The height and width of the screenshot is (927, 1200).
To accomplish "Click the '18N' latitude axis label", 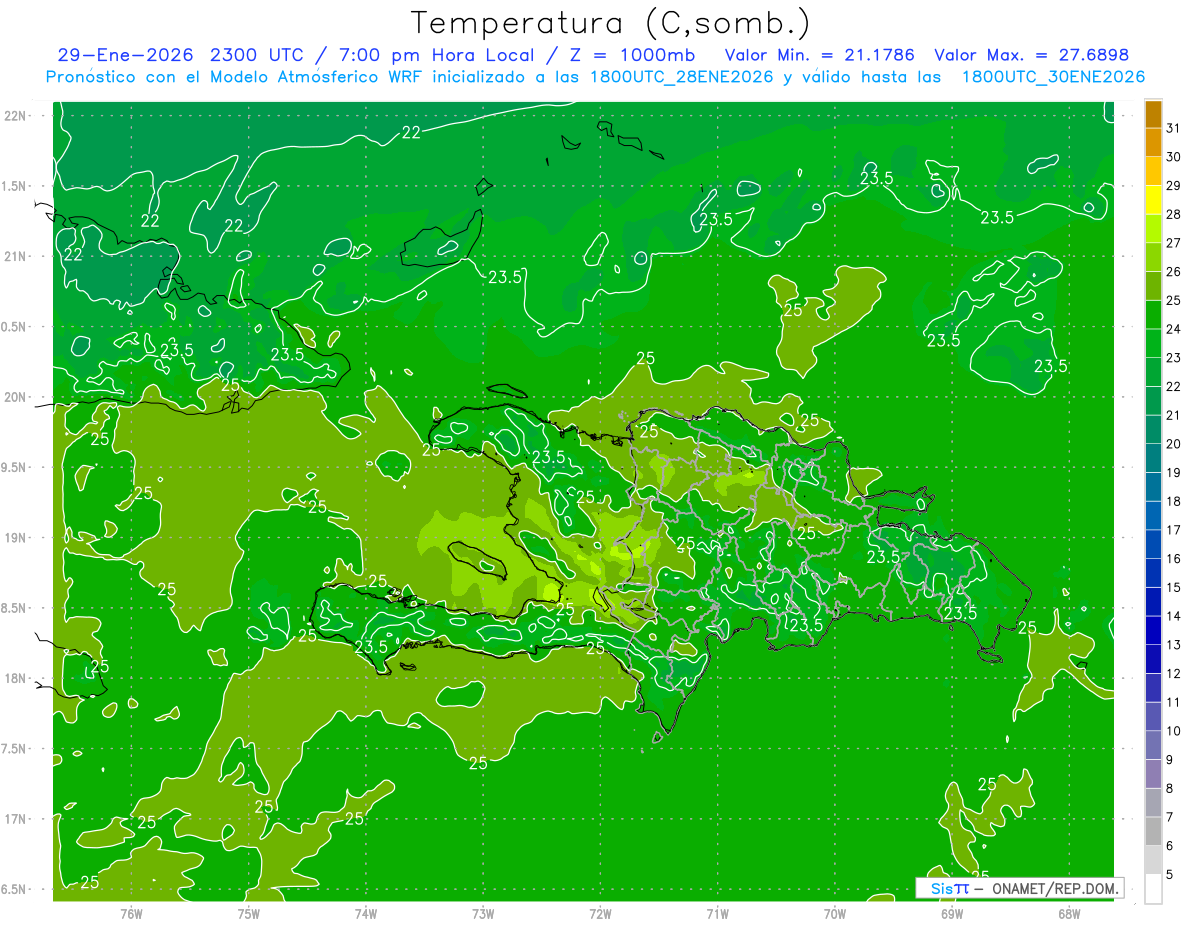I will click(16, 678).
